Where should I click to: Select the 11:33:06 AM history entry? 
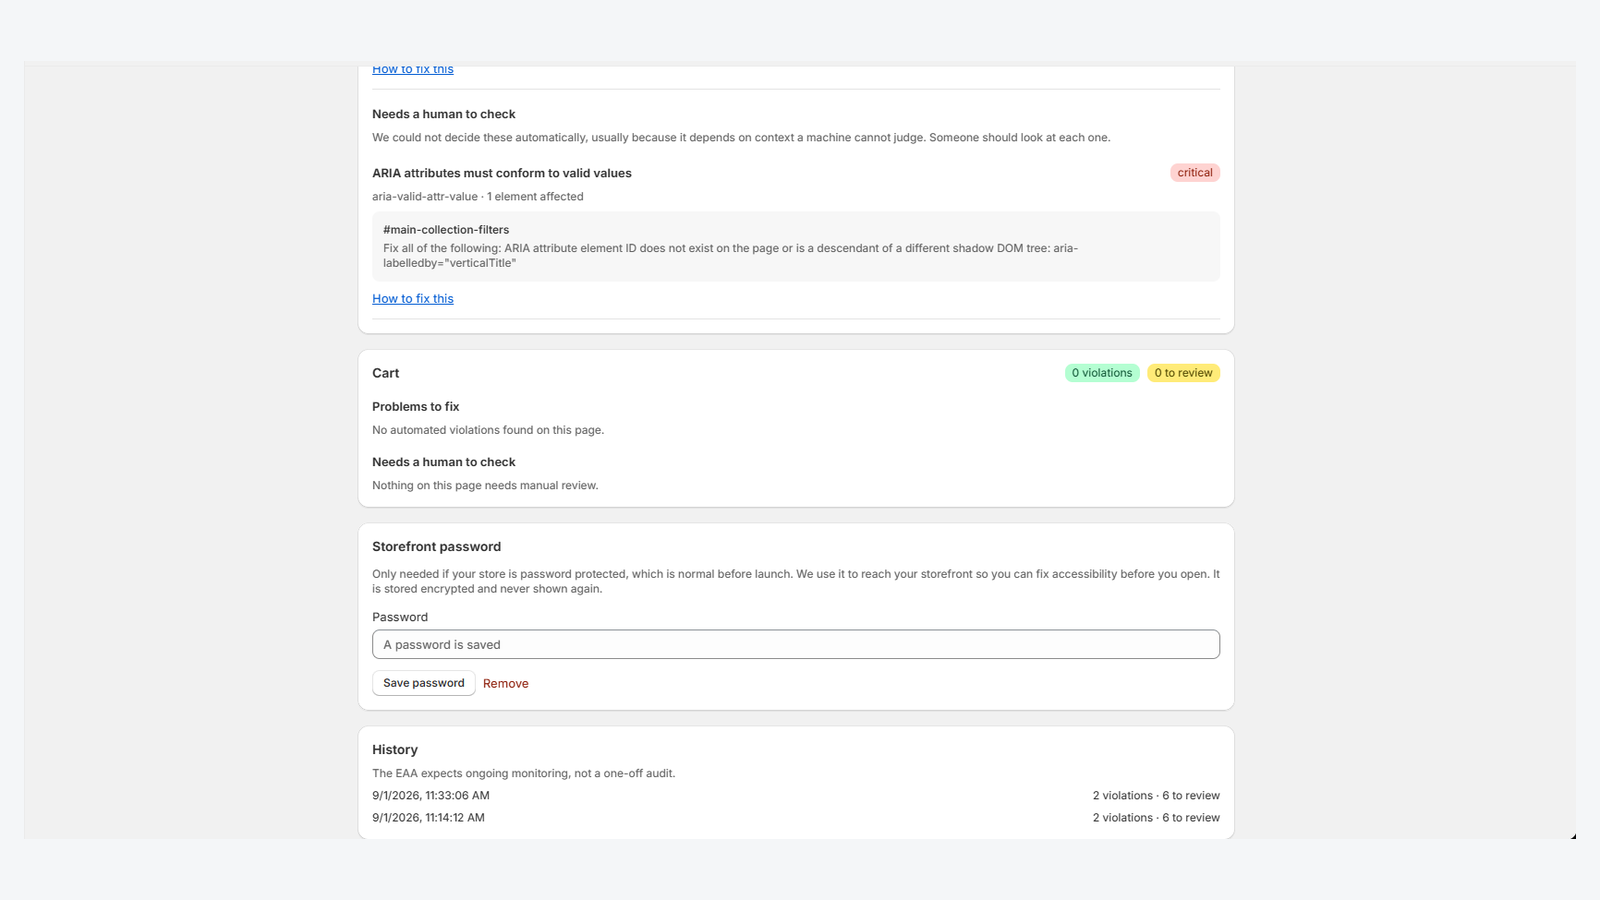coord(431,796)
